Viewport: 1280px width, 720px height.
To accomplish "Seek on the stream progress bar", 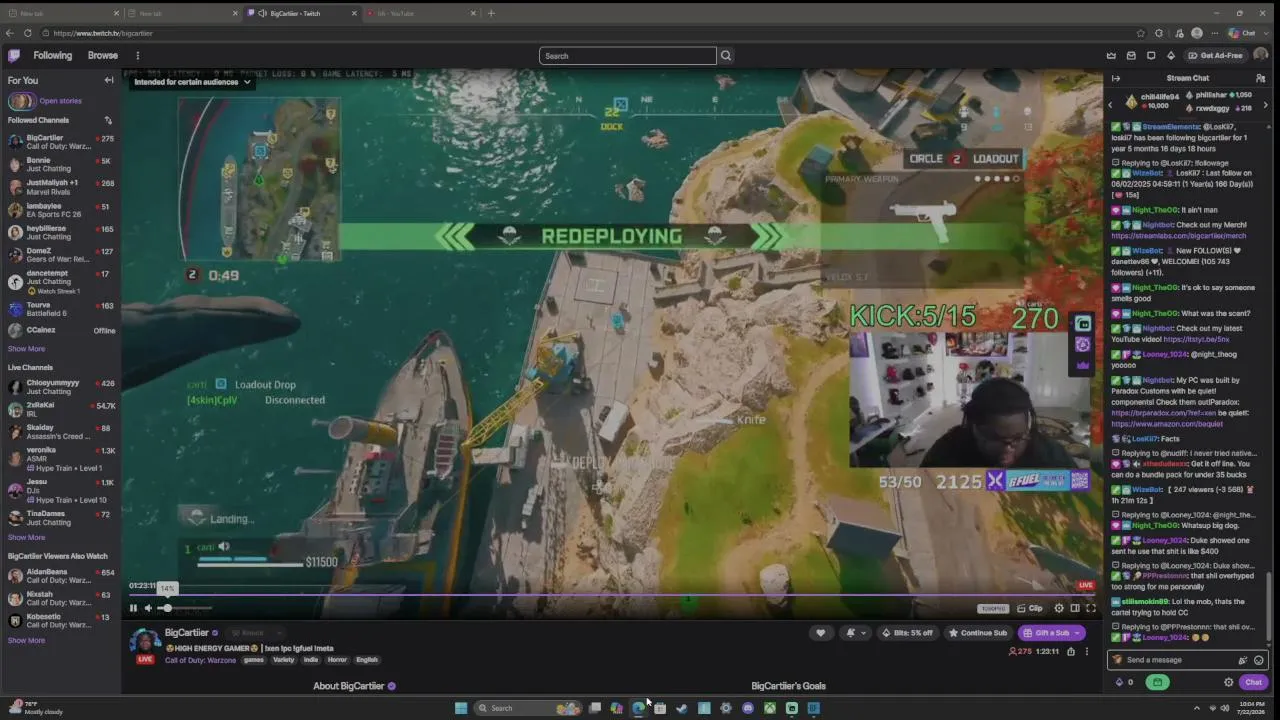I will (x=612, y=595).
